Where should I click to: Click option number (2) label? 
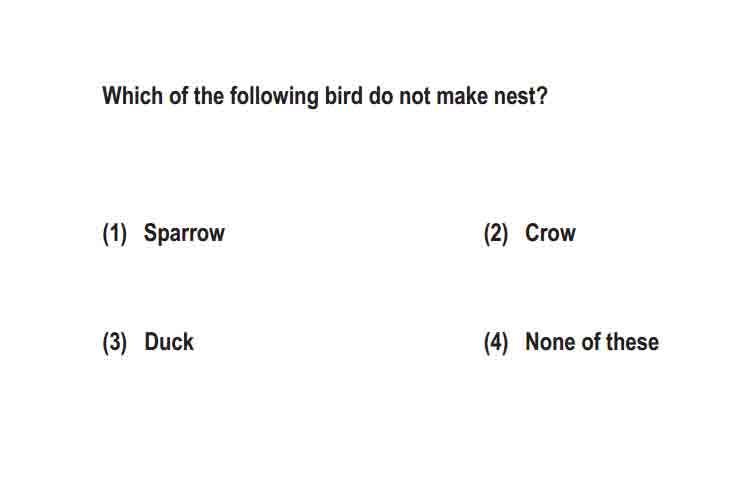[496, 234]
